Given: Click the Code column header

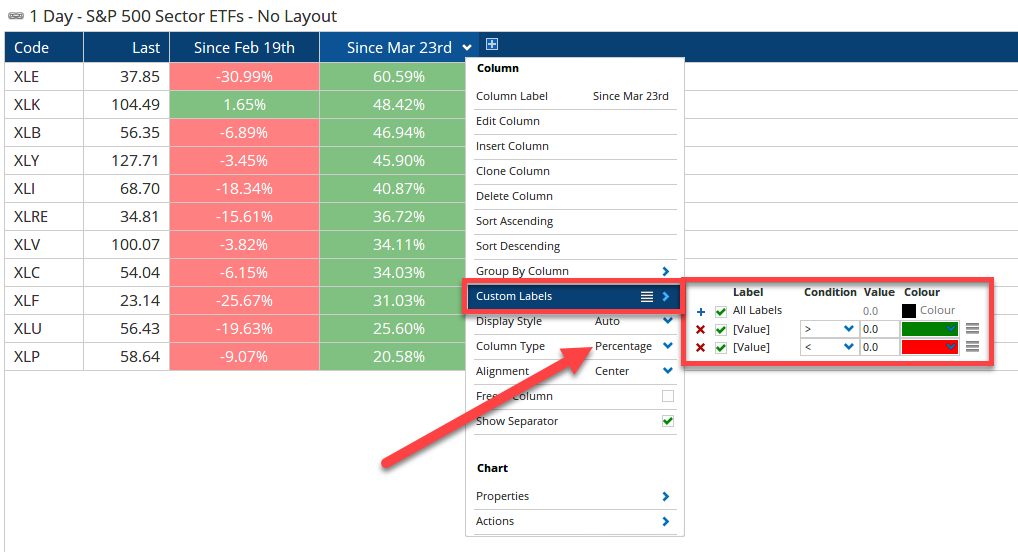Looking at the screenshot, I should pyautogui.click(x=44, y=47).
